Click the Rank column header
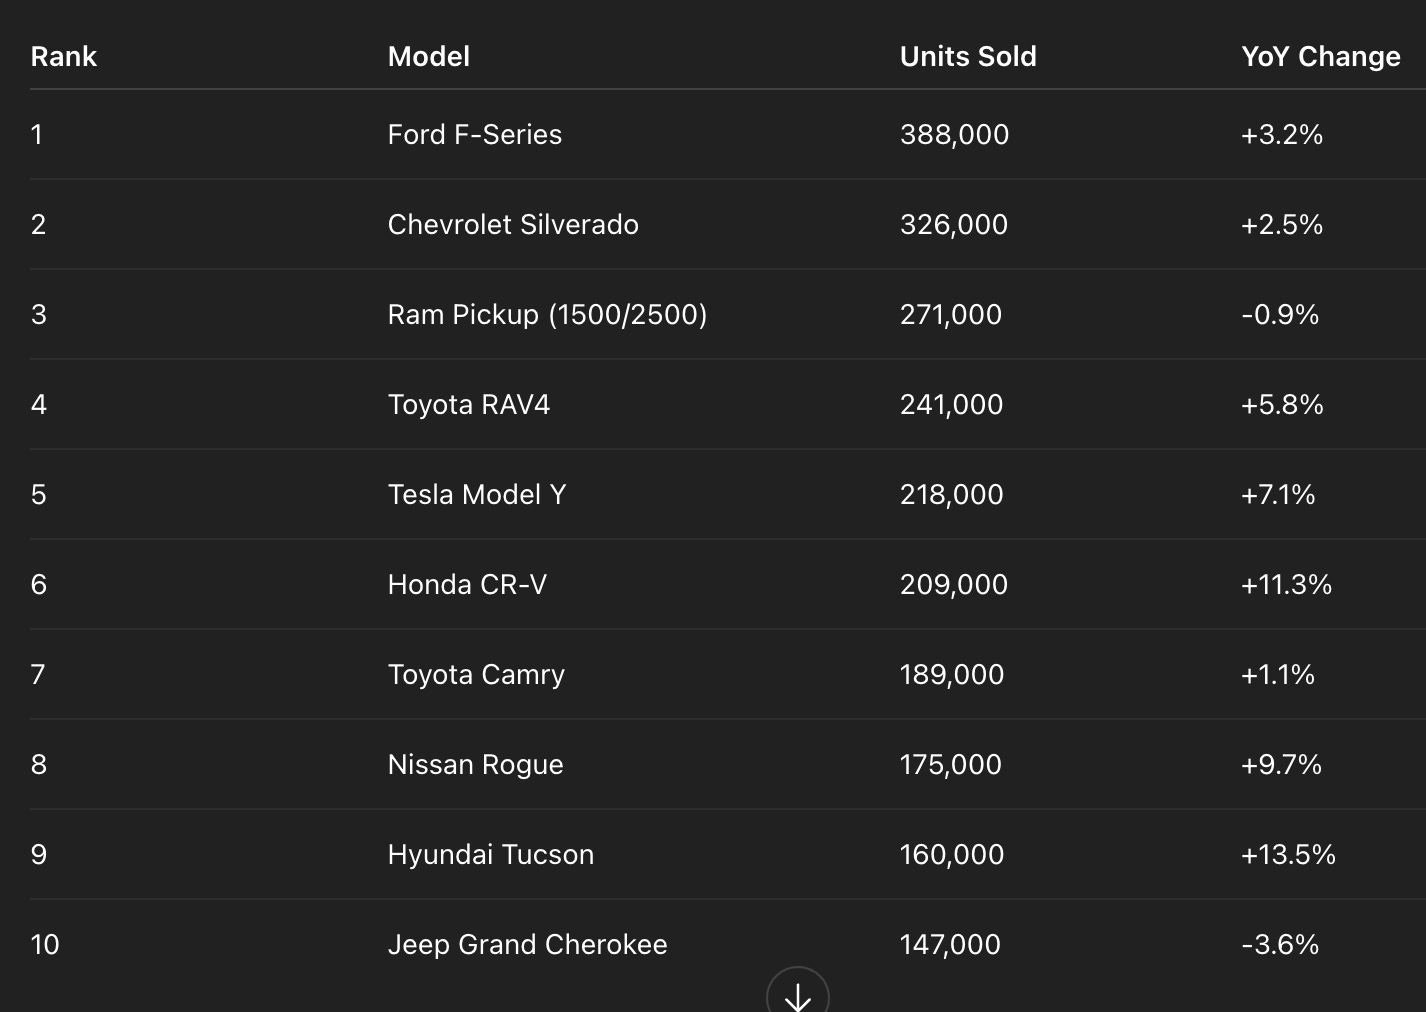 tap(63, 56)
